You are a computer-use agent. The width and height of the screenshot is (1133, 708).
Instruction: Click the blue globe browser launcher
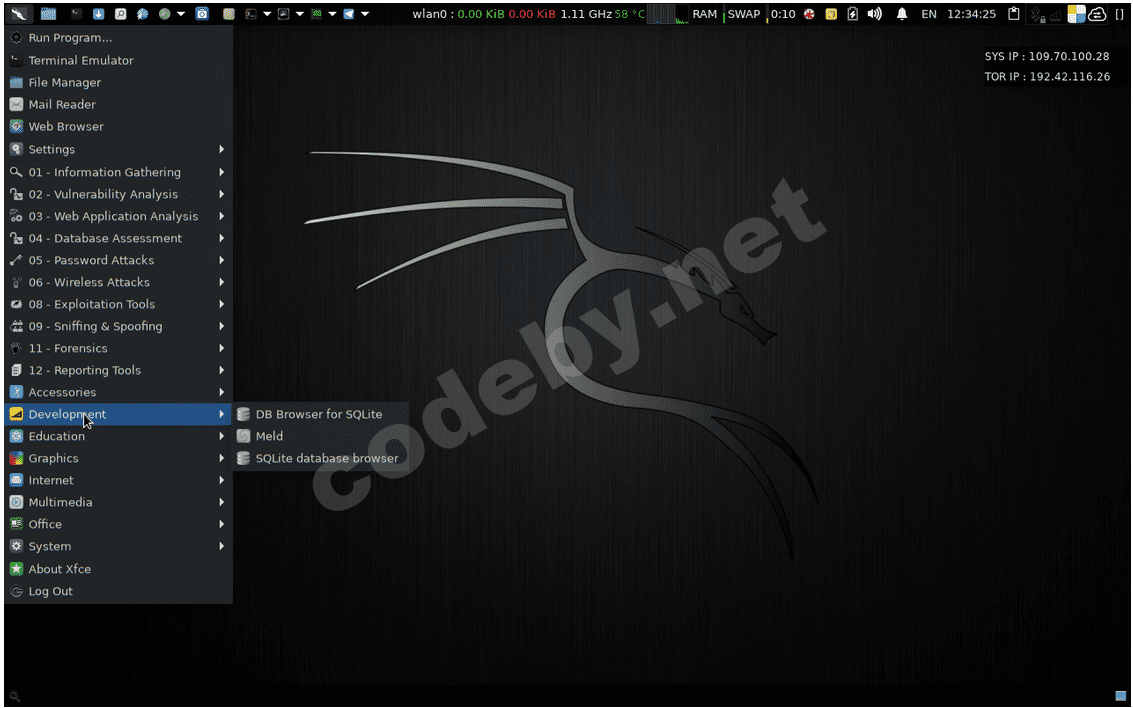click(142, 14)
